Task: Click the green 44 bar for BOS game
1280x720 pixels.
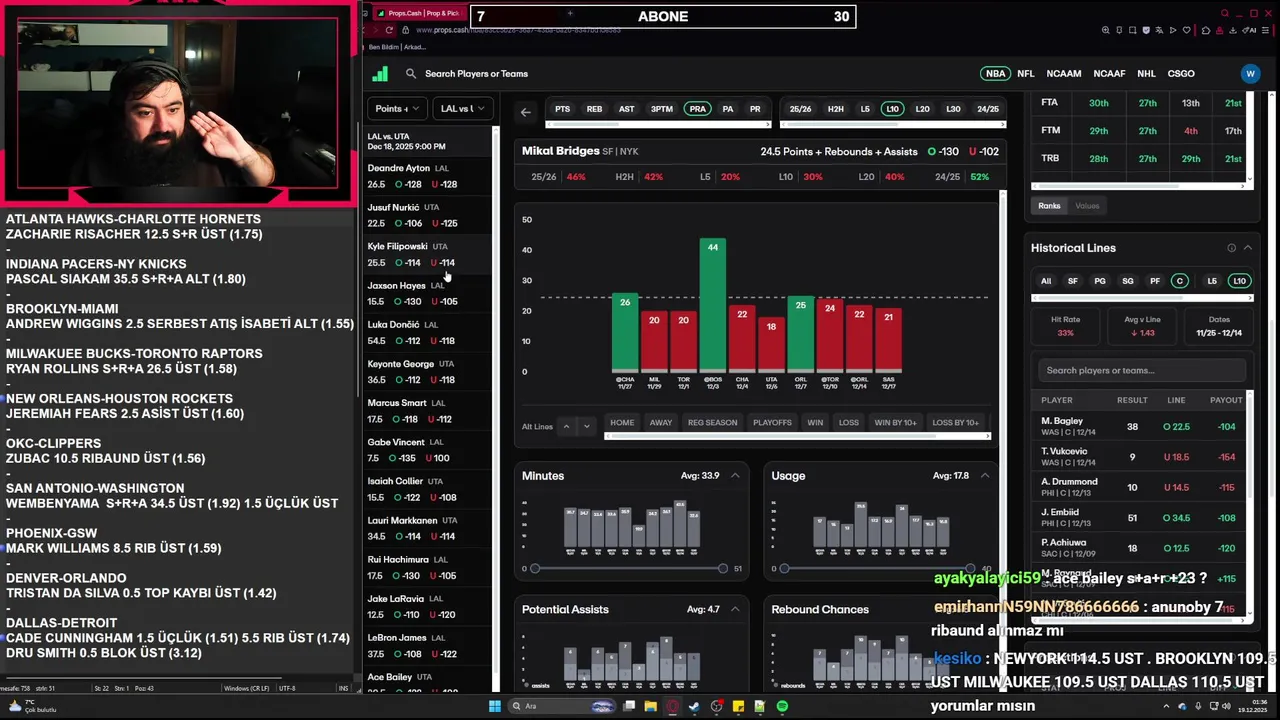Action: [x=713, y=305]
